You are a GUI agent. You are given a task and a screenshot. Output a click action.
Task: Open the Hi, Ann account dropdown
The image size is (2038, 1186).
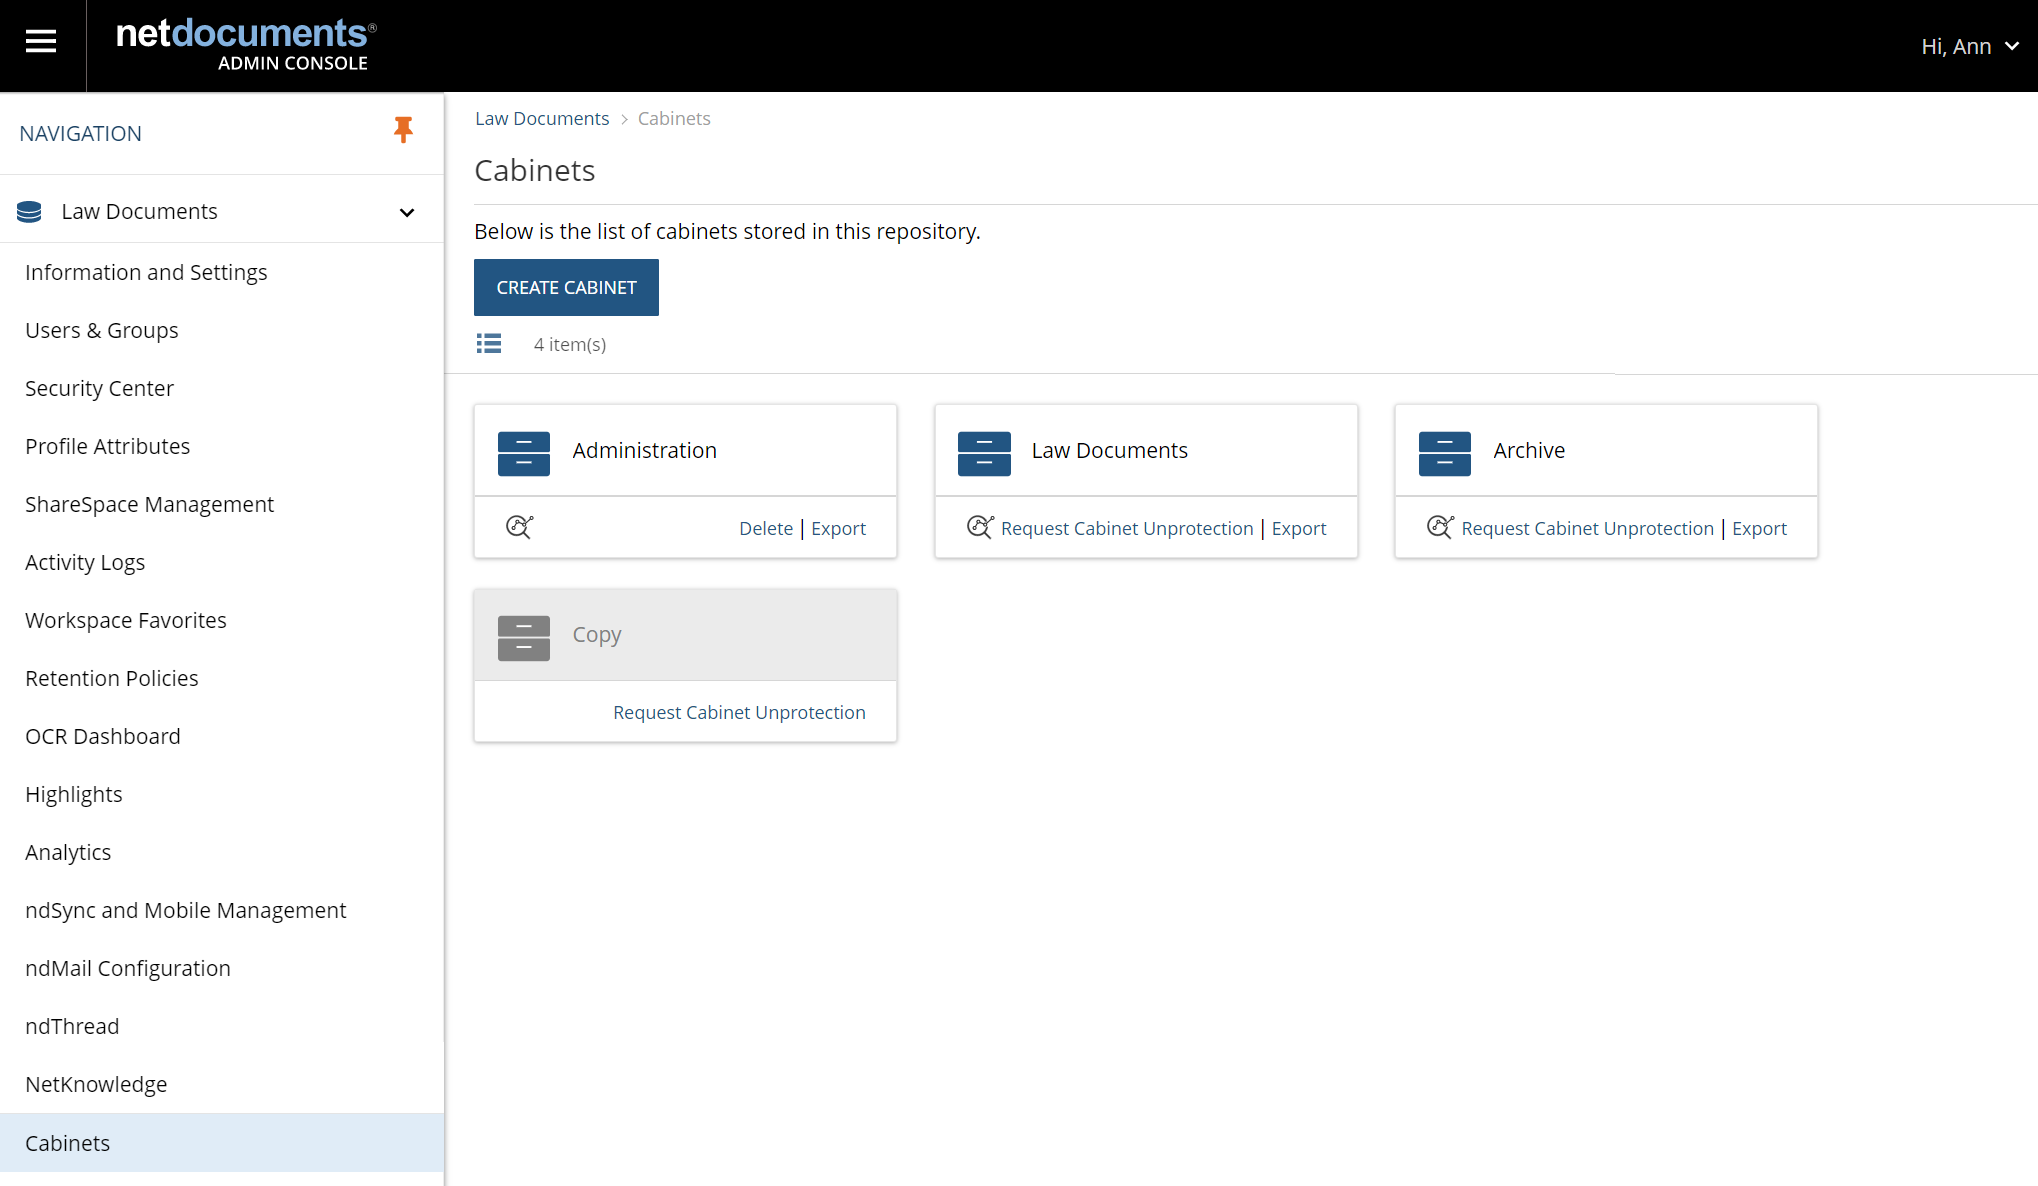(1968, 46)
